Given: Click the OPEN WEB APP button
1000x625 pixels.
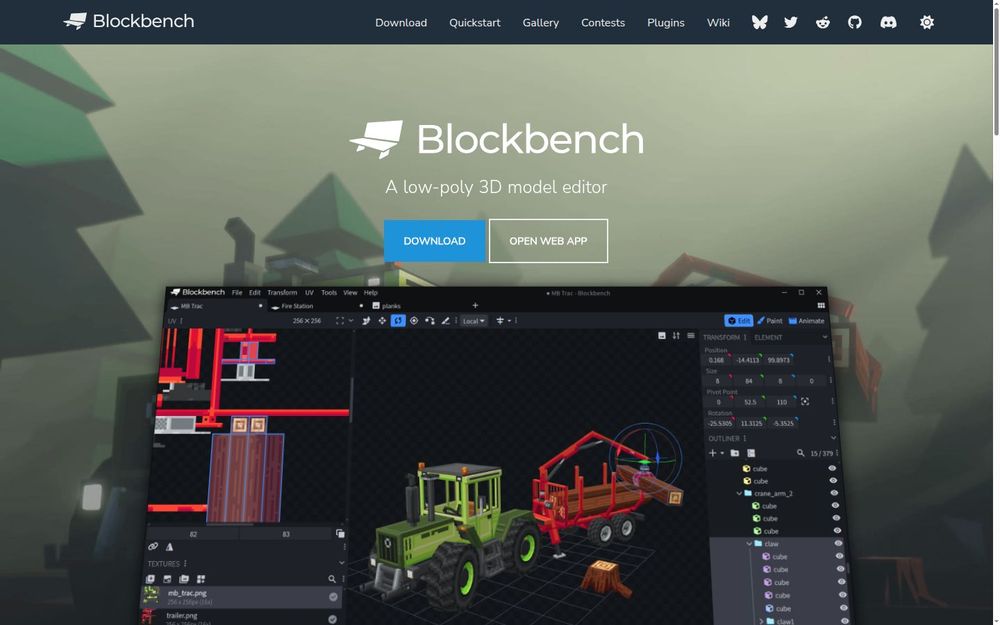Looking at the screenshot, I should click(x=548, y=241).
